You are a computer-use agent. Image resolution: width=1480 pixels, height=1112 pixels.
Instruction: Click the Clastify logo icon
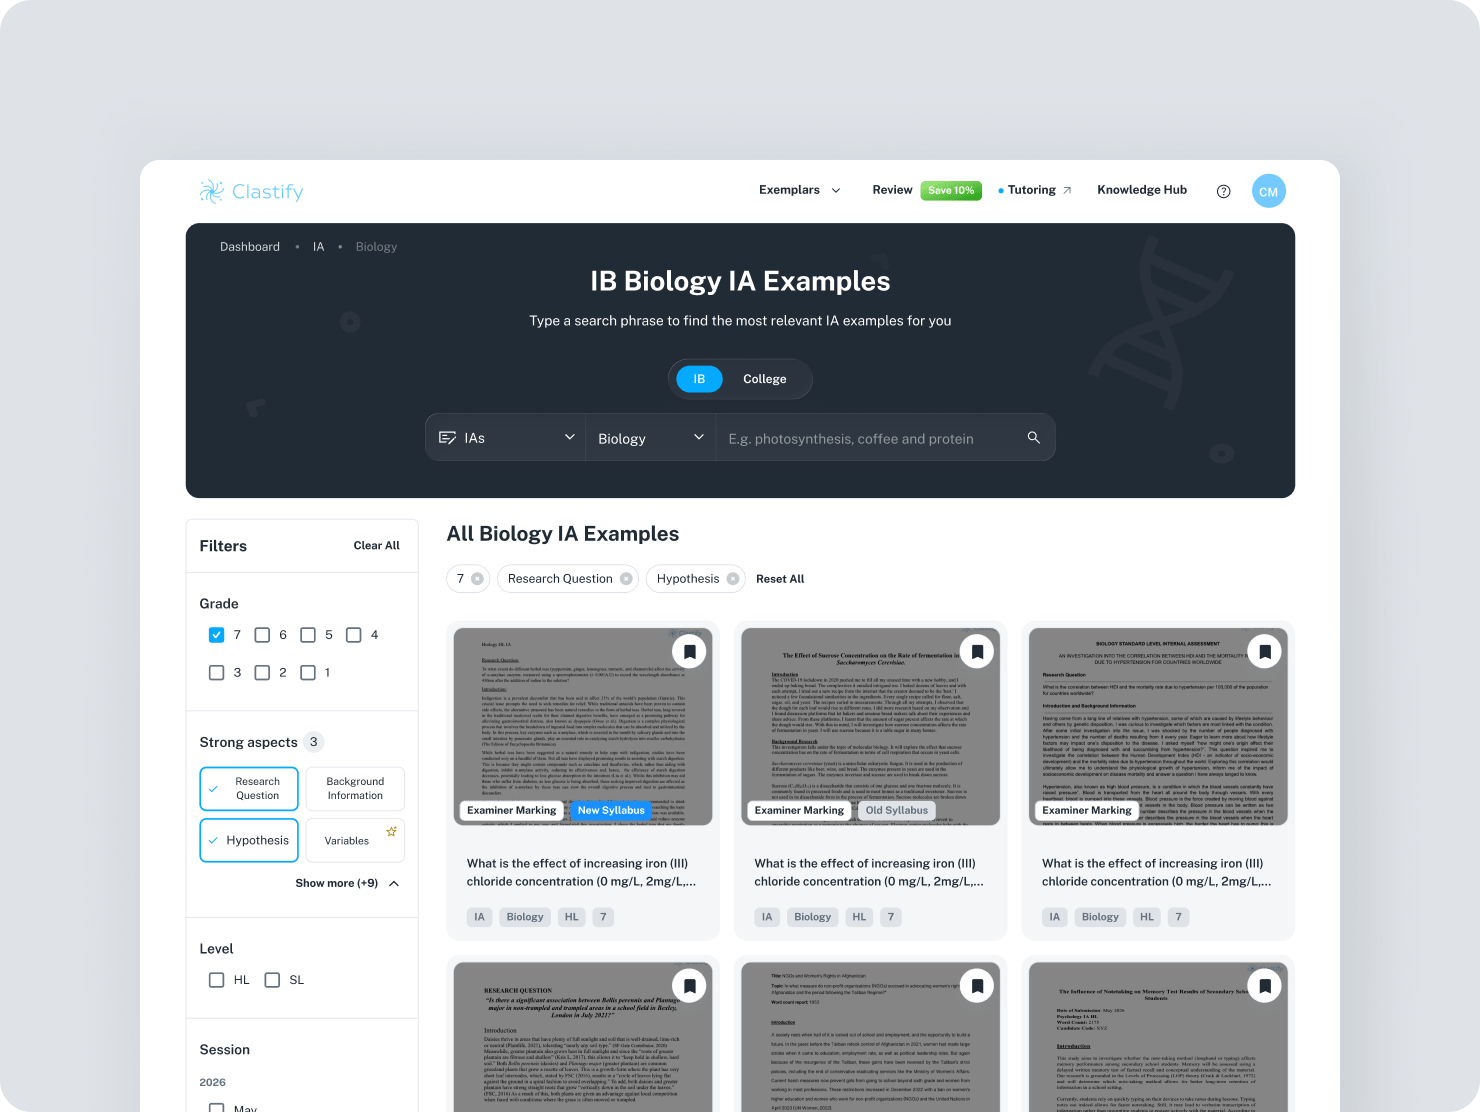click(x=211, y=191)
